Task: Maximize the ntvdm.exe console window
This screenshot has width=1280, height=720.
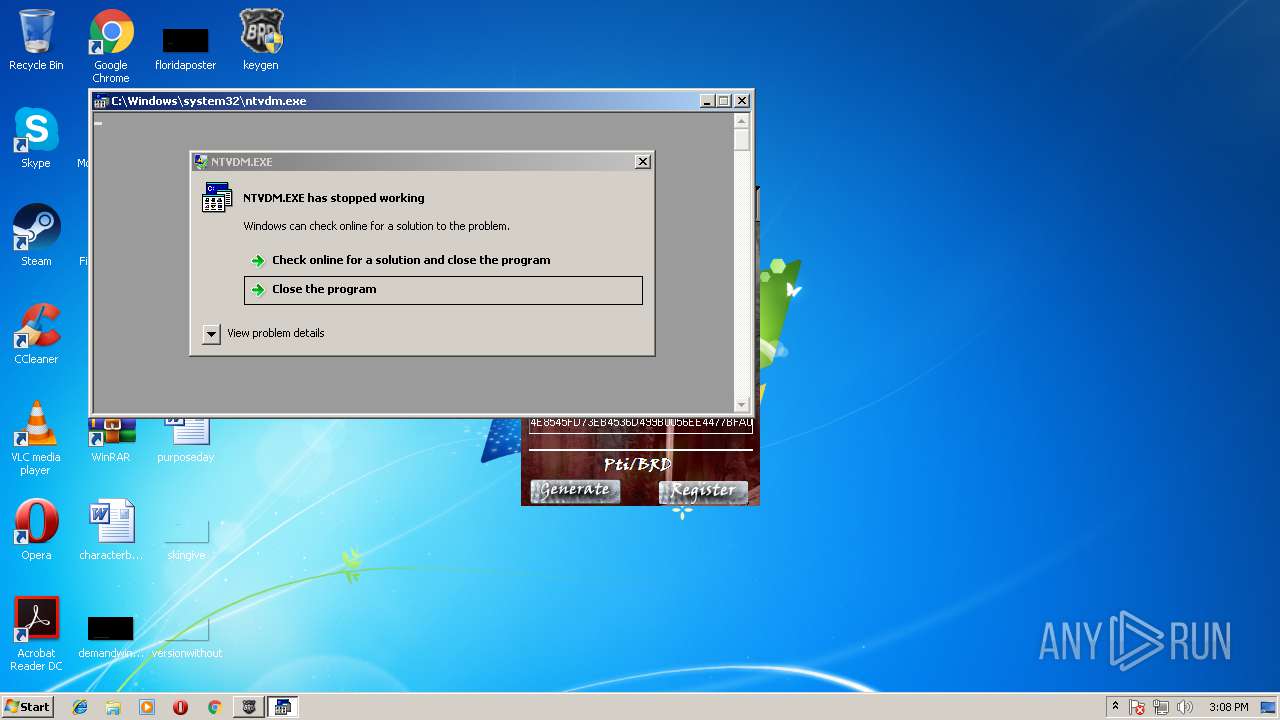Action: click(x=724, y=101)
